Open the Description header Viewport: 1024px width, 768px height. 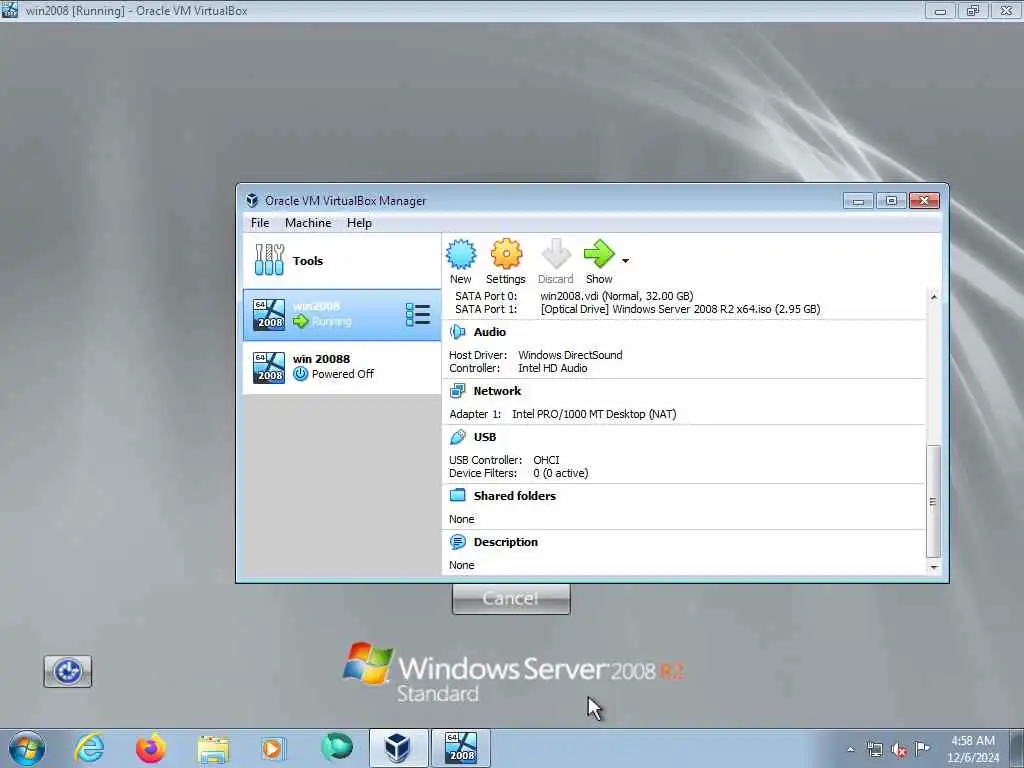505,542
